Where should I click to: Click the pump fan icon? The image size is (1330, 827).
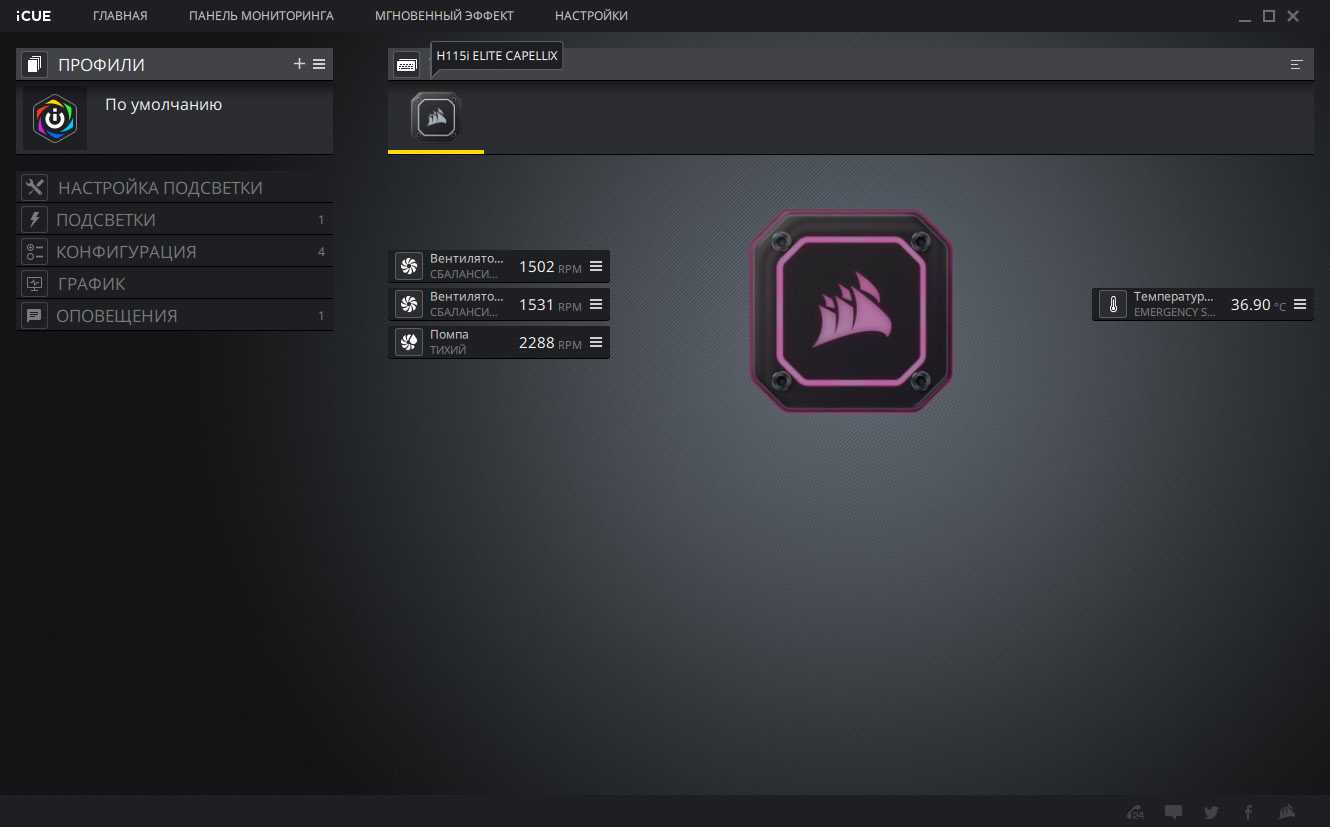pyautogui.click(x=408, y=342)
